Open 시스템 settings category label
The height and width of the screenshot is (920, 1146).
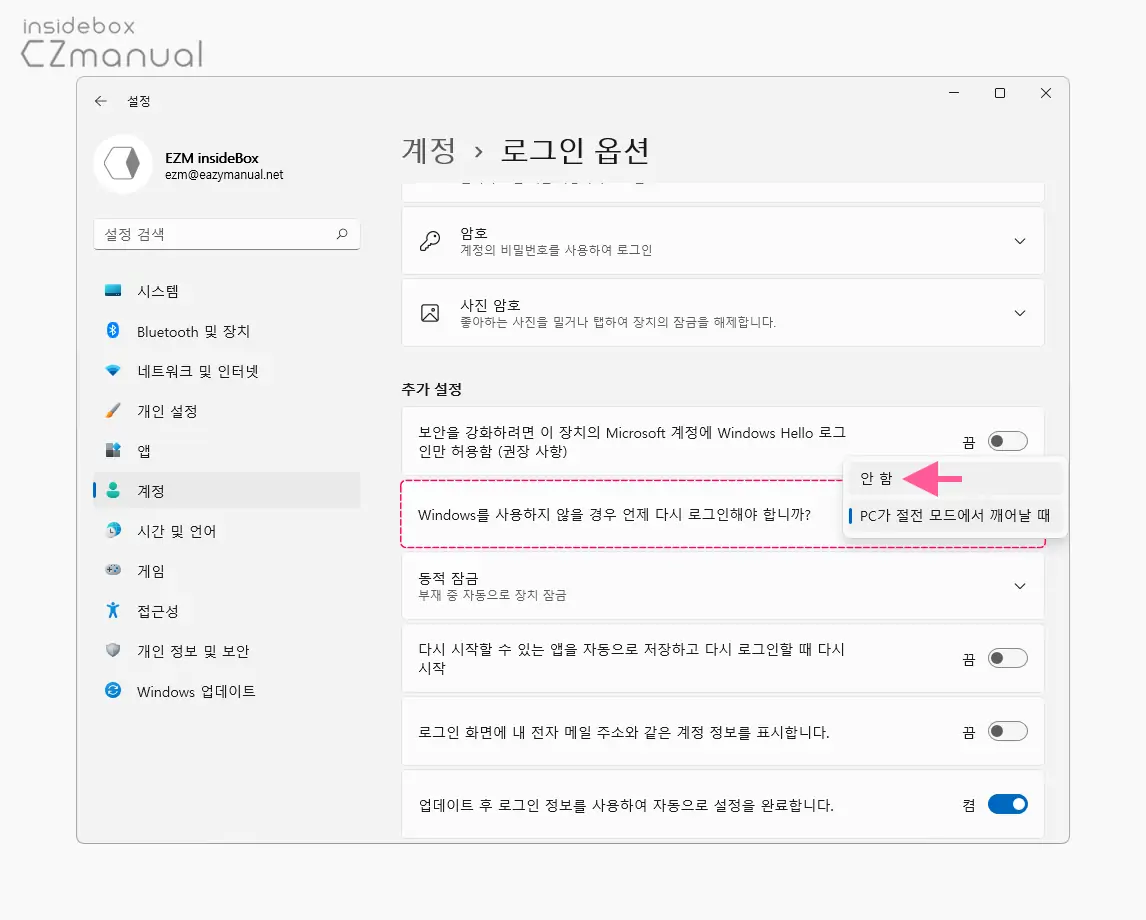[158, 291]
